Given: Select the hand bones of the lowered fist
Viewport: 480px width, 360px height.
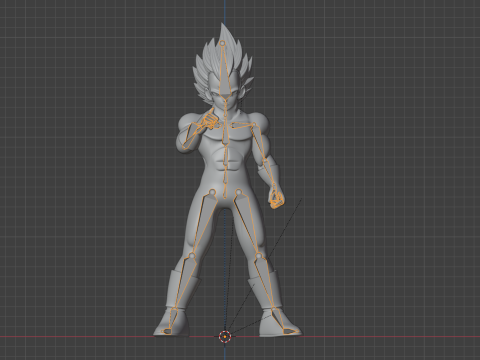Looking at the screenshot, I should click(276, 199).
